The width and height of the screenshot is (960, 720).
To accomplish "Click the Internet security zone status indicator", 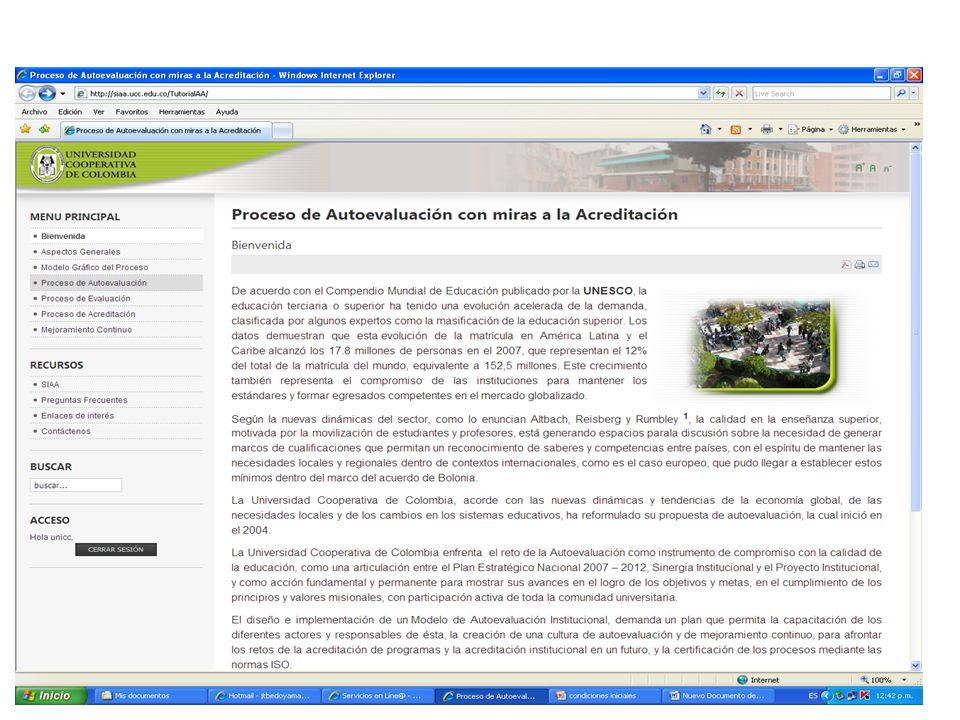I will tap(758, 680).
